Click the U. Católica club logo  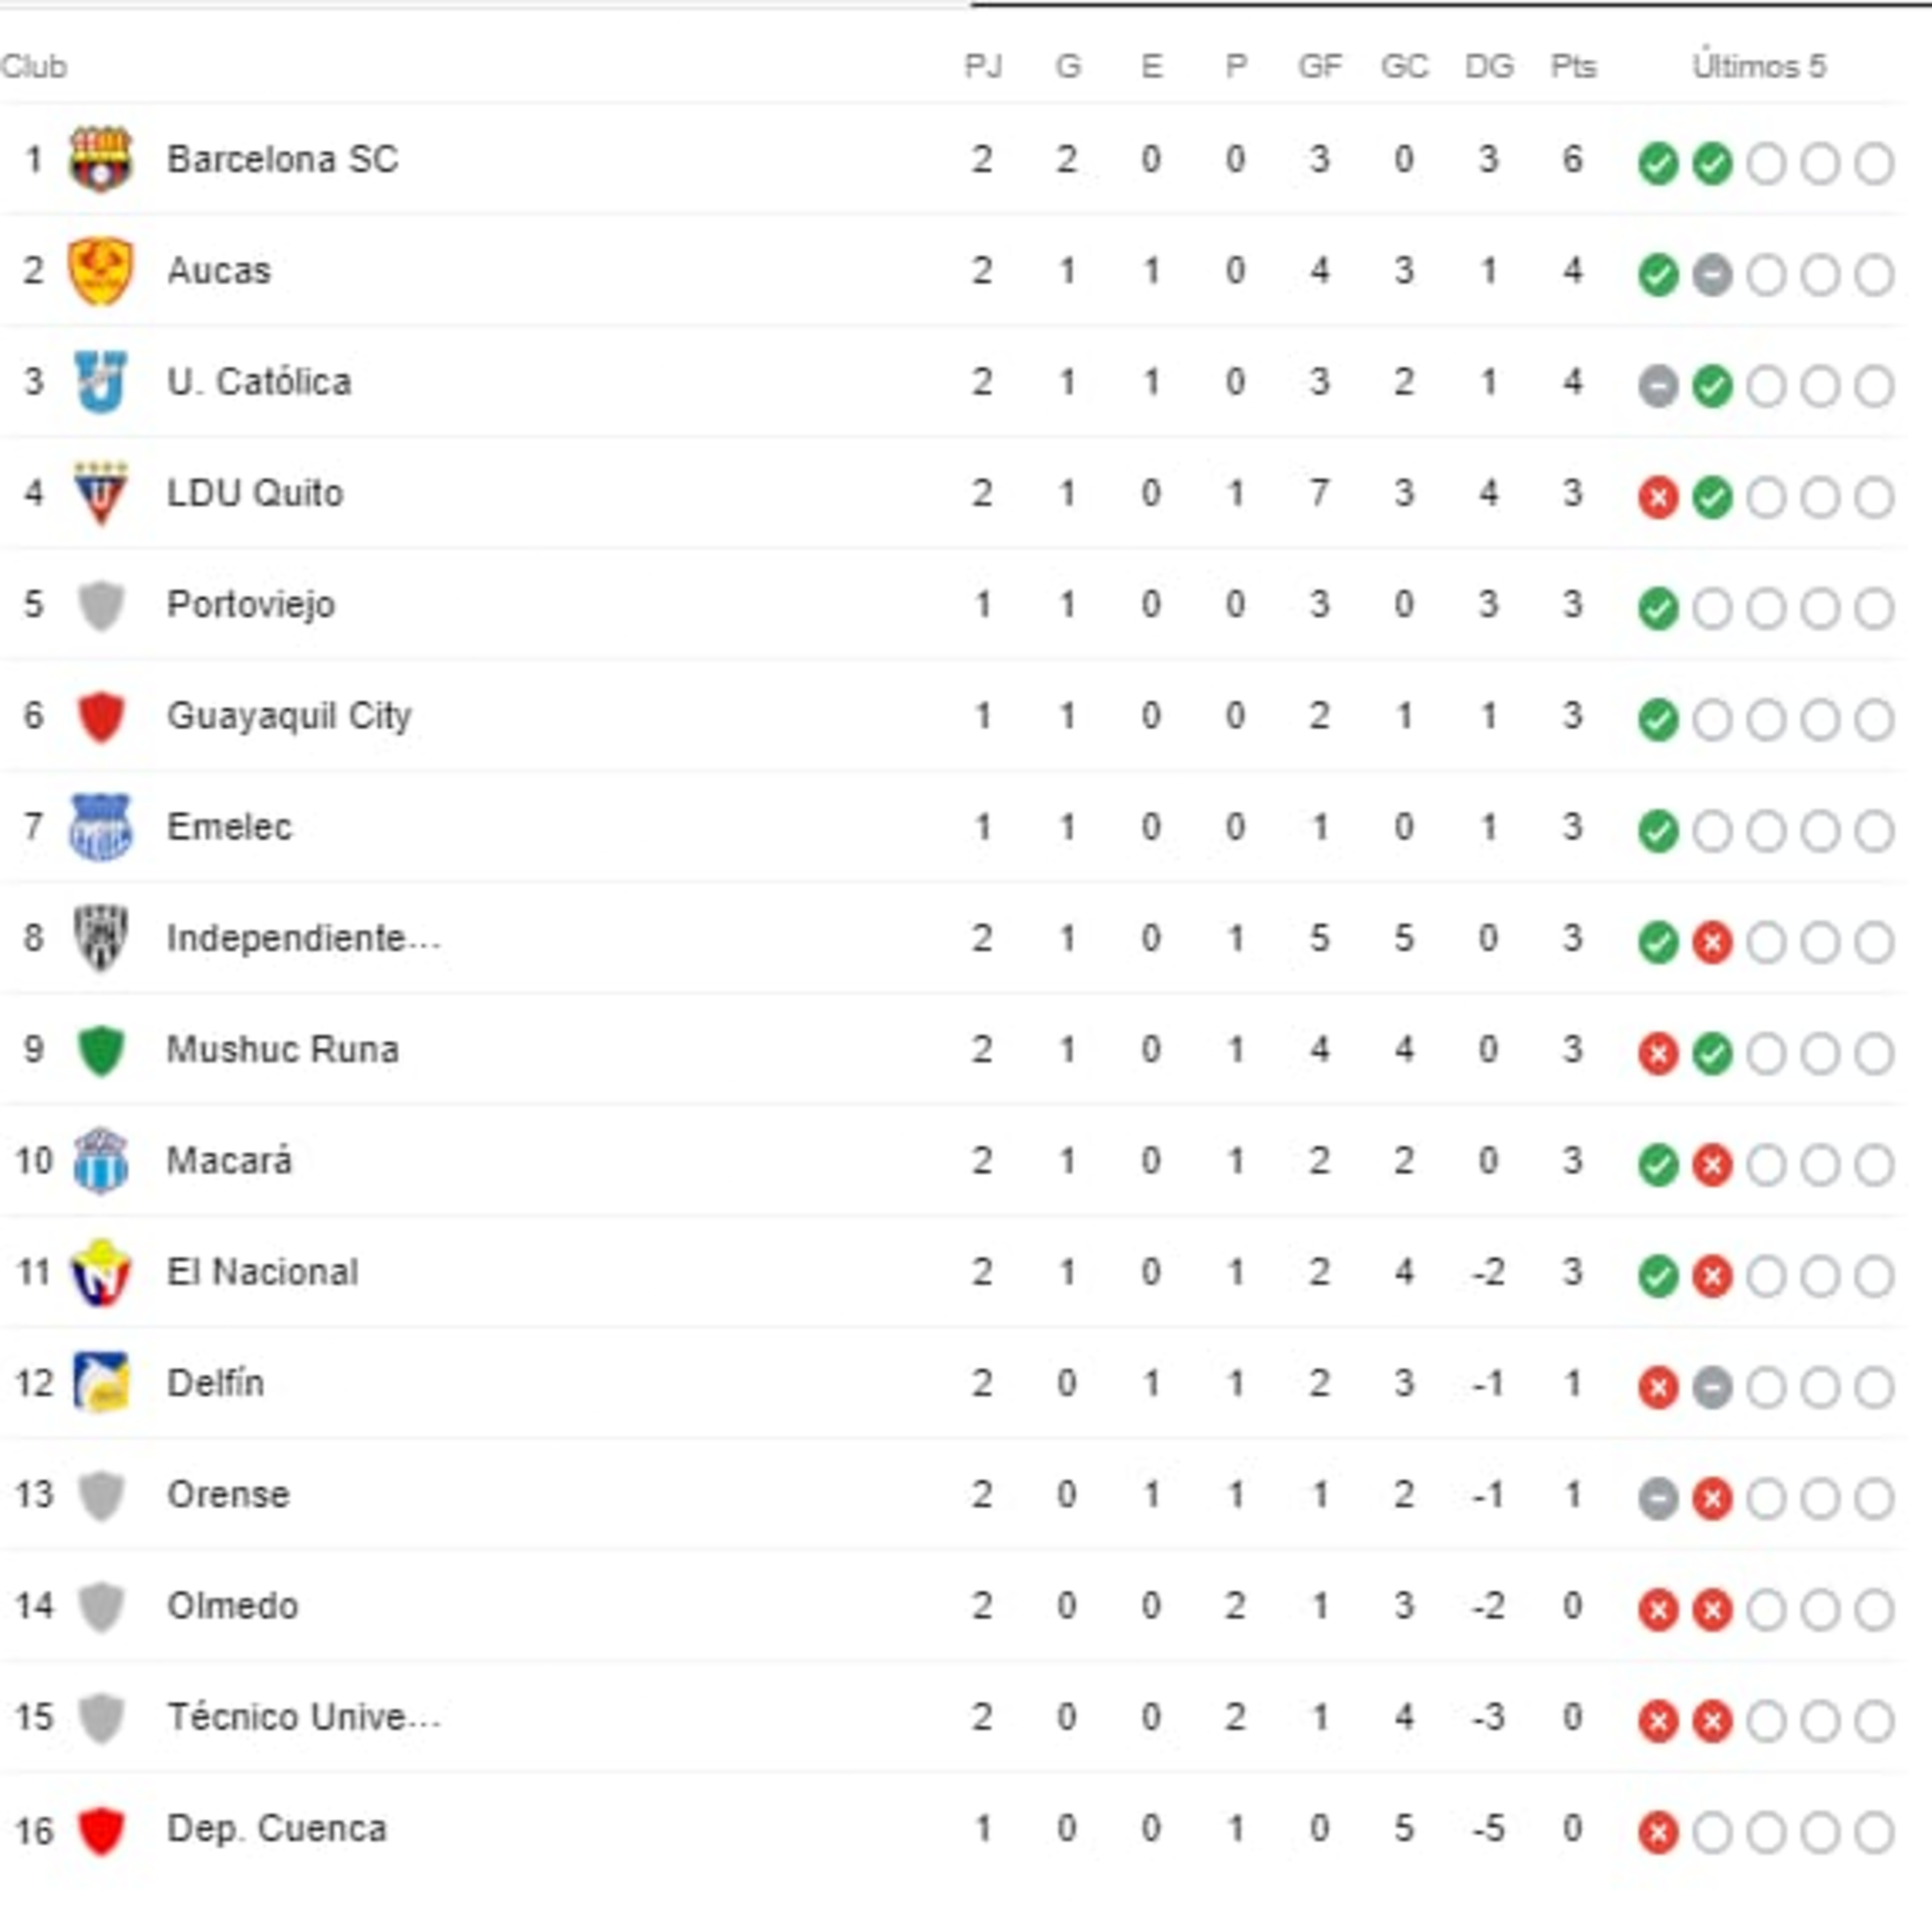(x=100, y=382)
